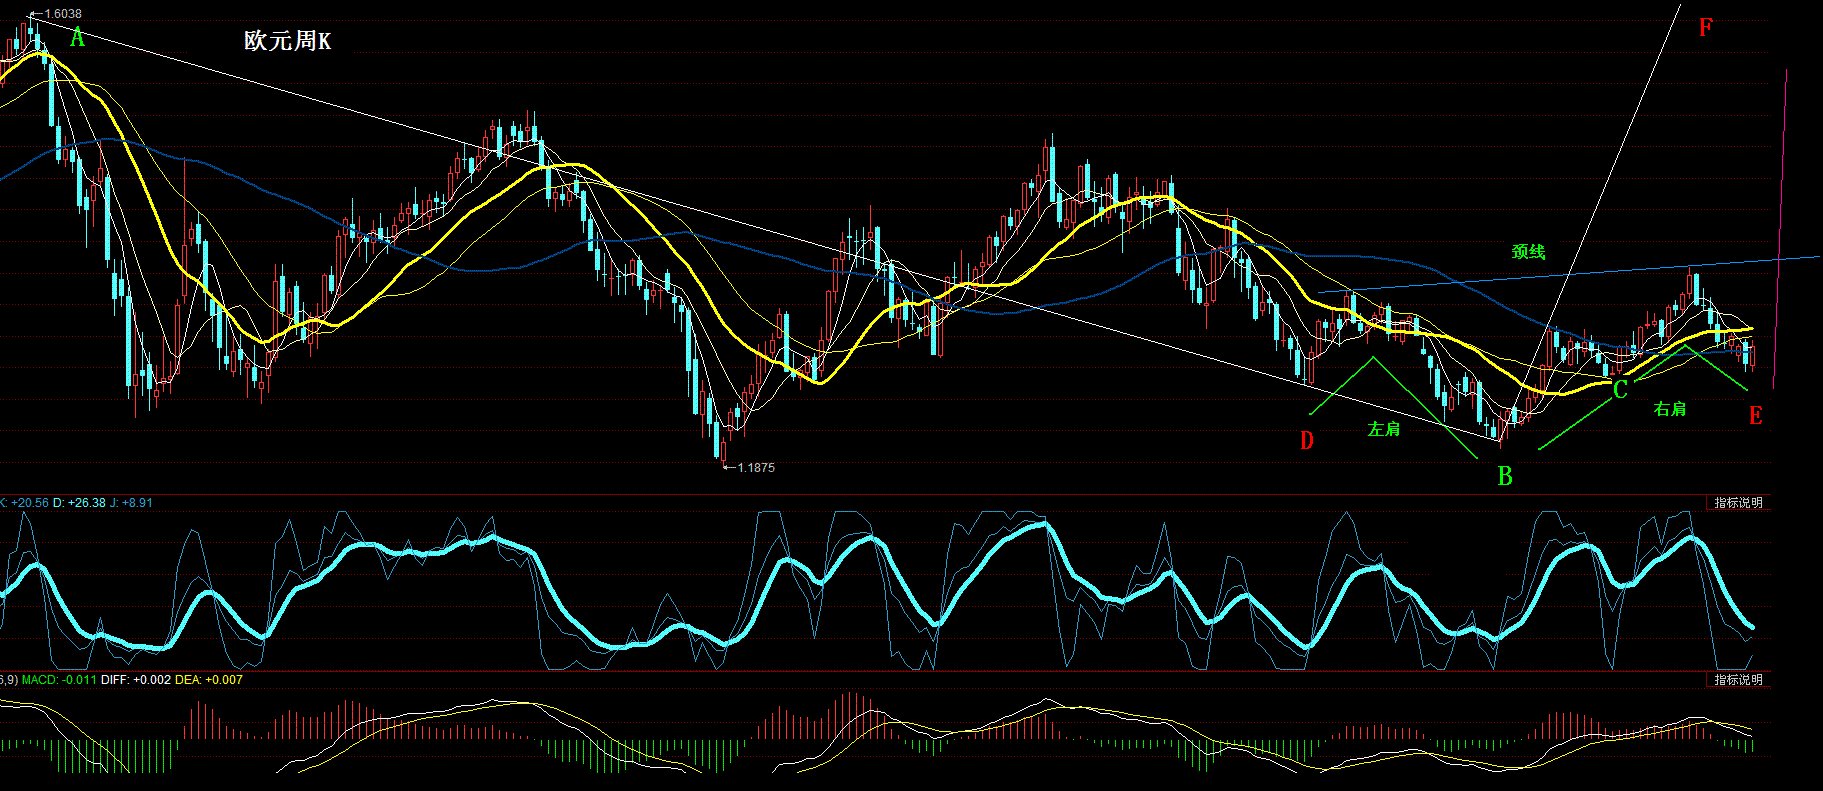Click the KDJ readout +20.56
The image size is (1823, 791).
coord(29,503)
